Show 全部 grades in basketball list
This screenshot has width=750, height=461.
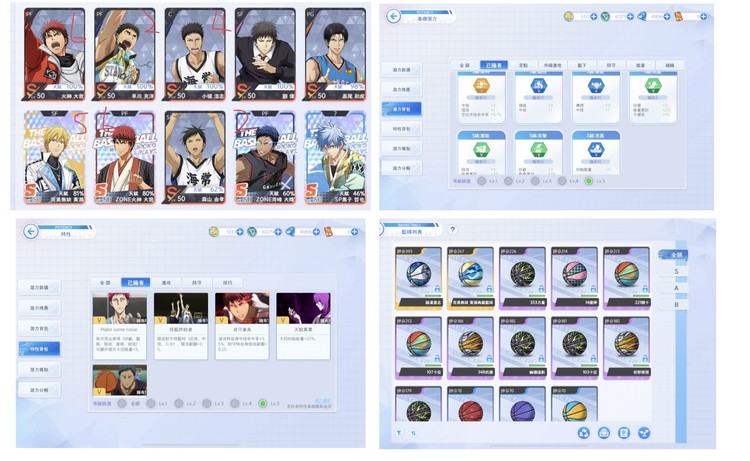(x=674, y=255)
